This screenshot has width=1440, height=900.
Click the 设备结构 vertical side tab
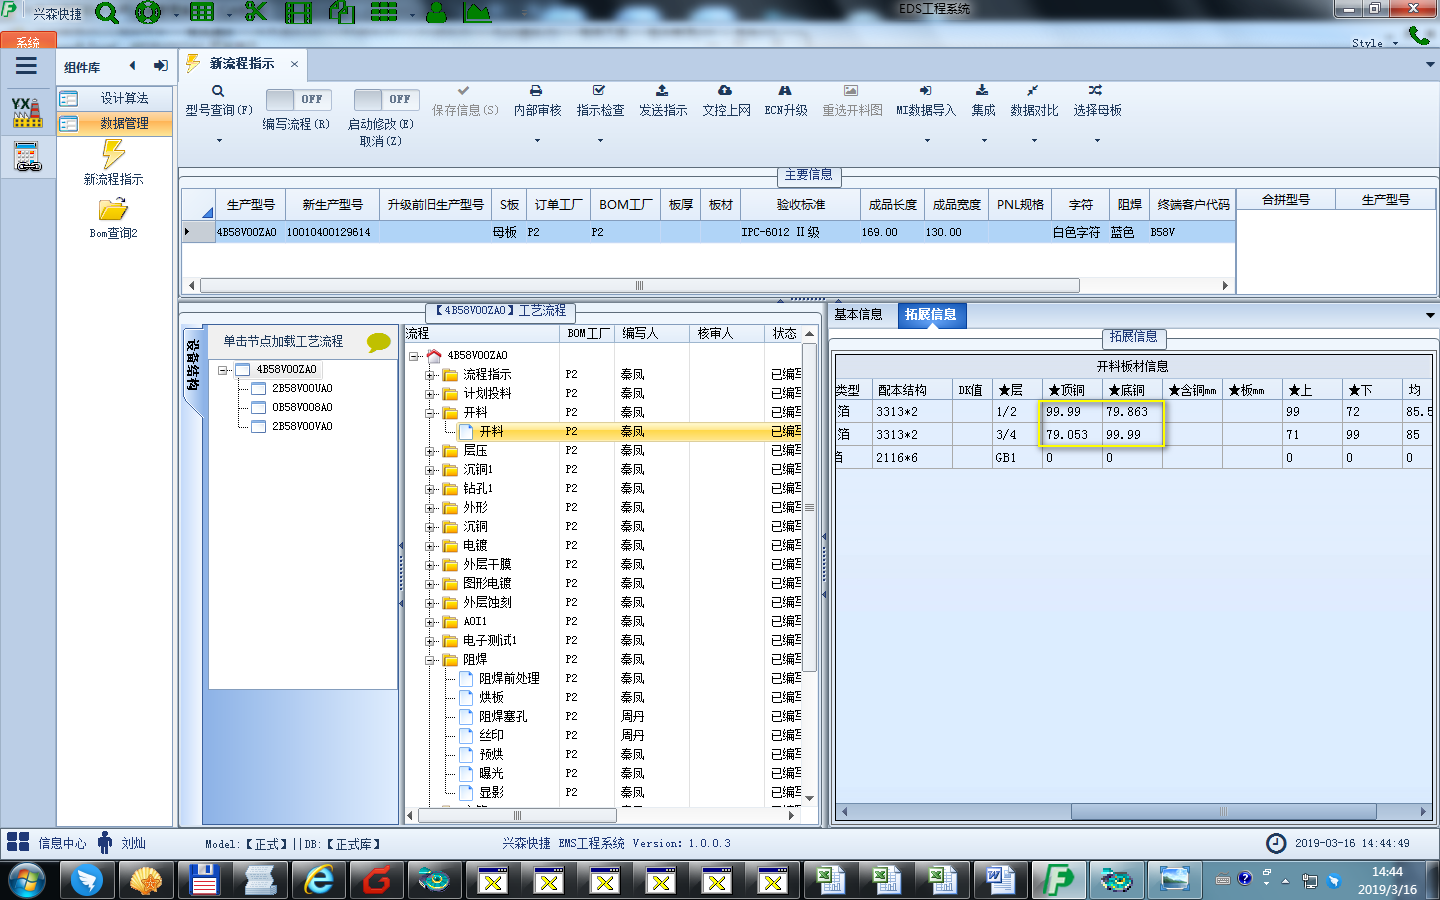coord(192,365)
